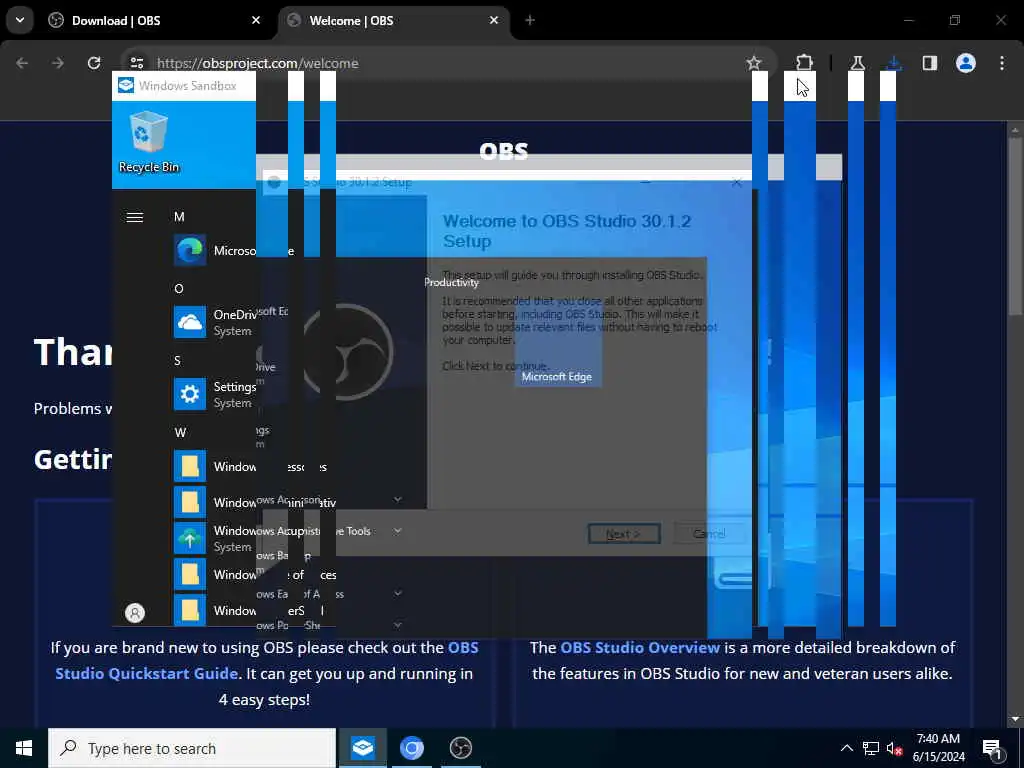This screenshot has height=768, width=1024.
Task: Close the Download | OBS tab
Action: tap(256, 20)
